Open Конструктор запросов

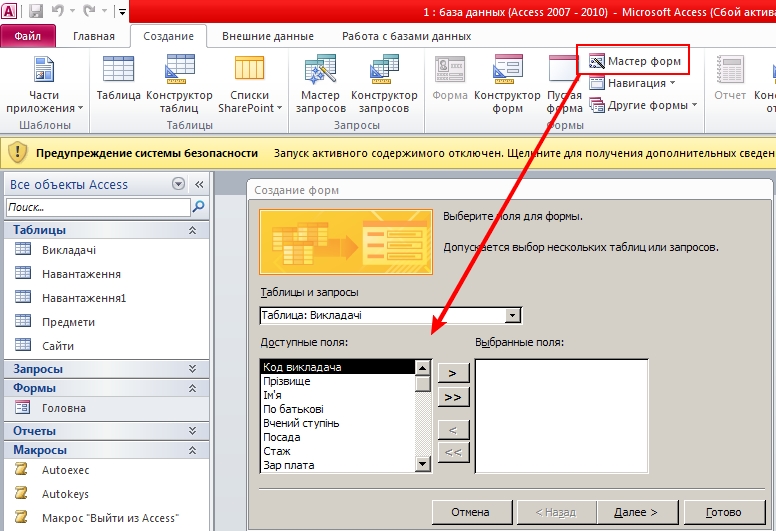pos(384,84)
